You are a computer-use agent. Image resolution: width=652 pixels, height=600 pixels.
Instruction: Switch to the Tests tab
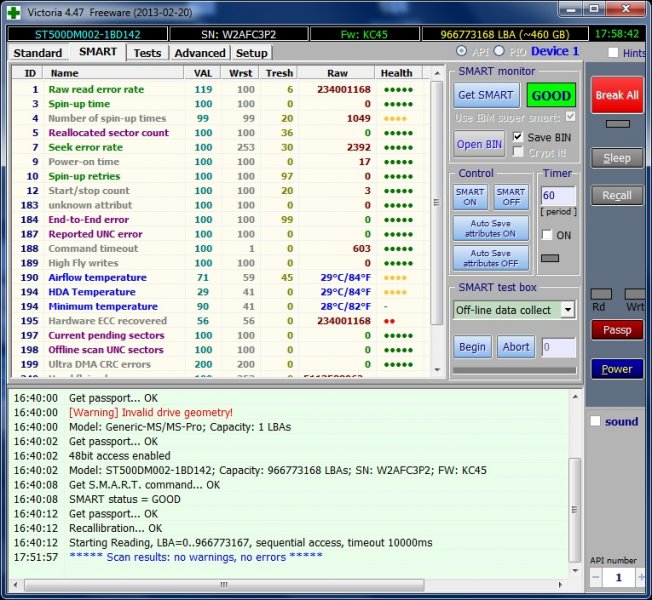(147, 53)
